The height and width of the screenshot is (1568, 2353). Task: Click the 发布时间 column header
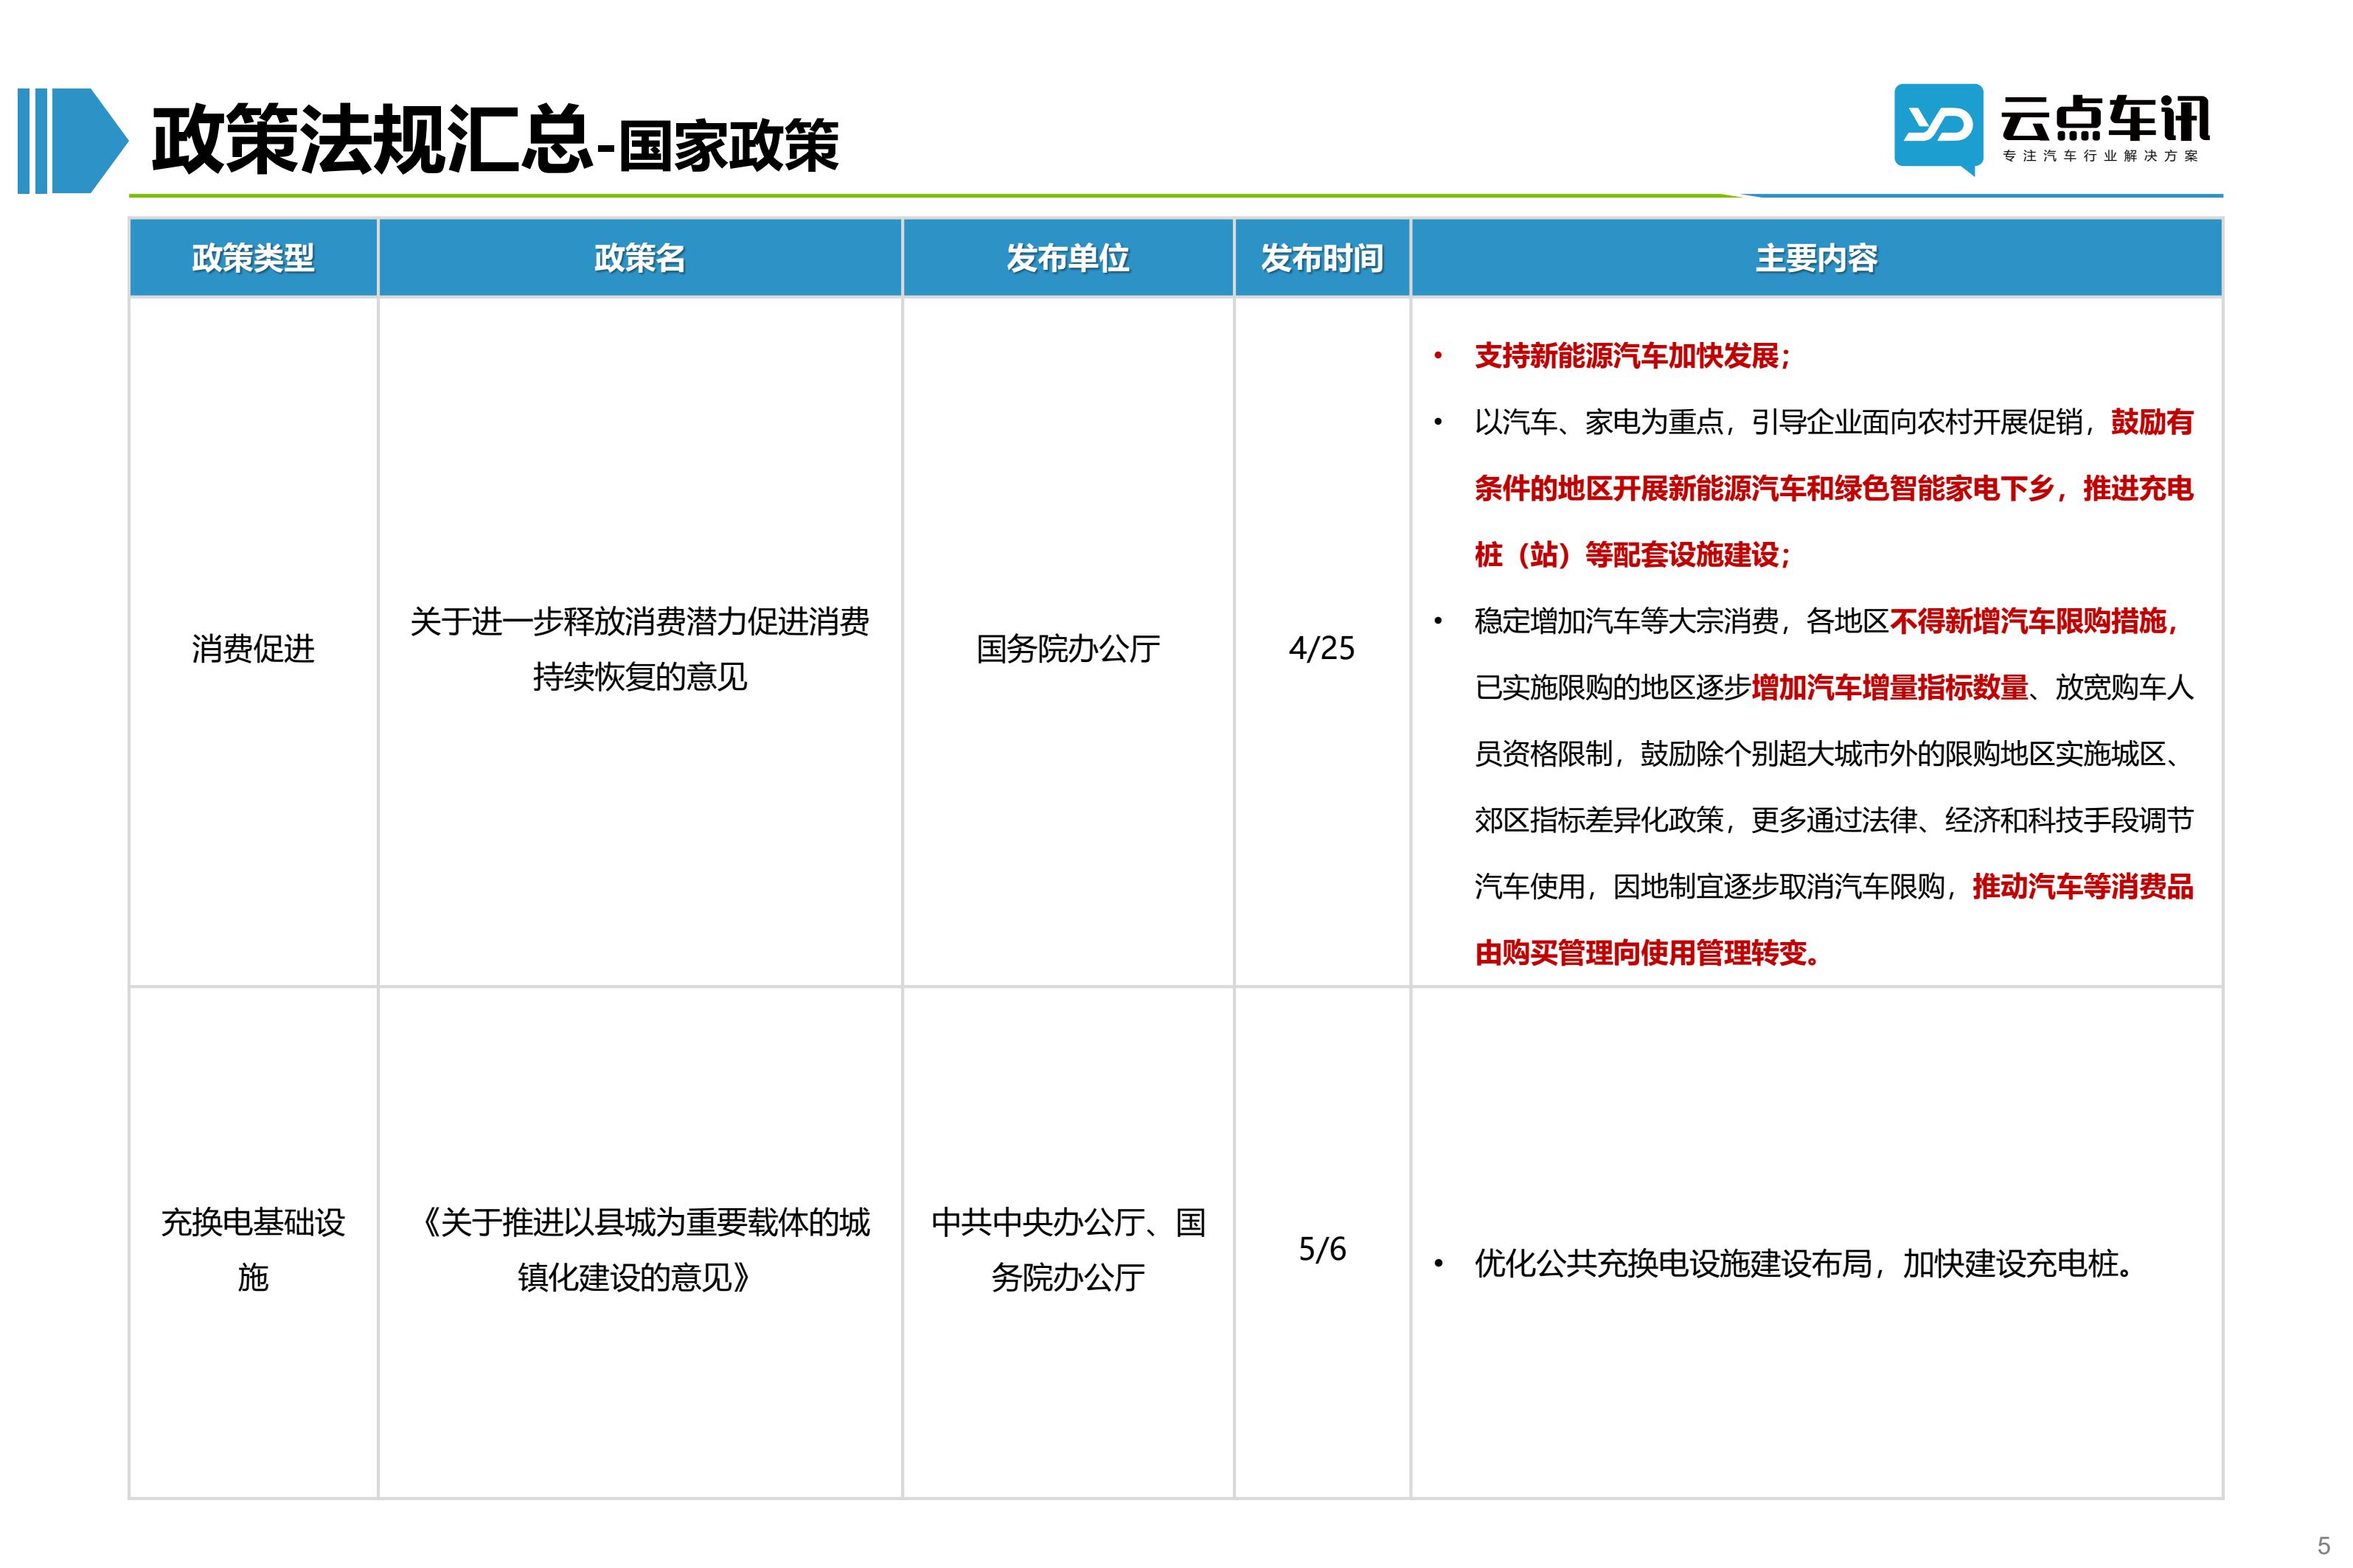(1322, 258)
